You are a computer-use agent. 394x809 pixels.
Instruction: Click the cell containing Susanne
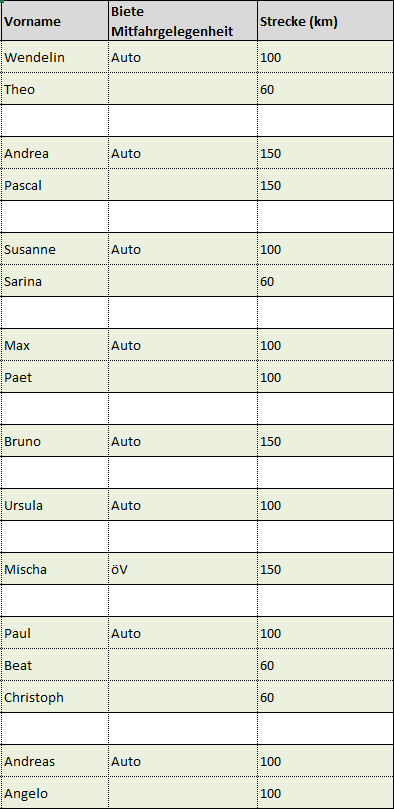55,249
